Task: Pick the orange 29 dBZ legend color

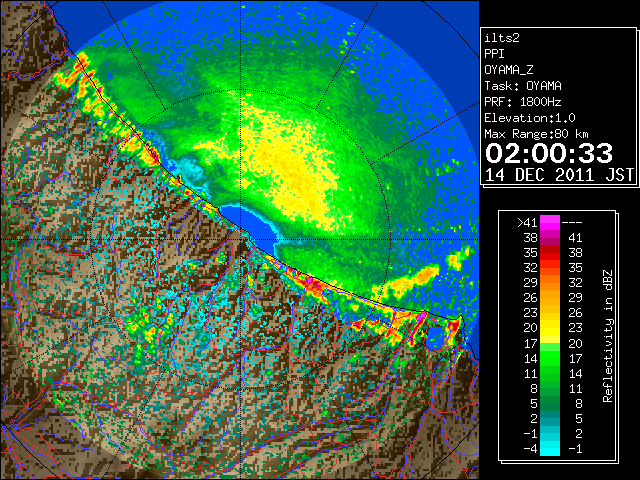Action: (x=550, y=282)
